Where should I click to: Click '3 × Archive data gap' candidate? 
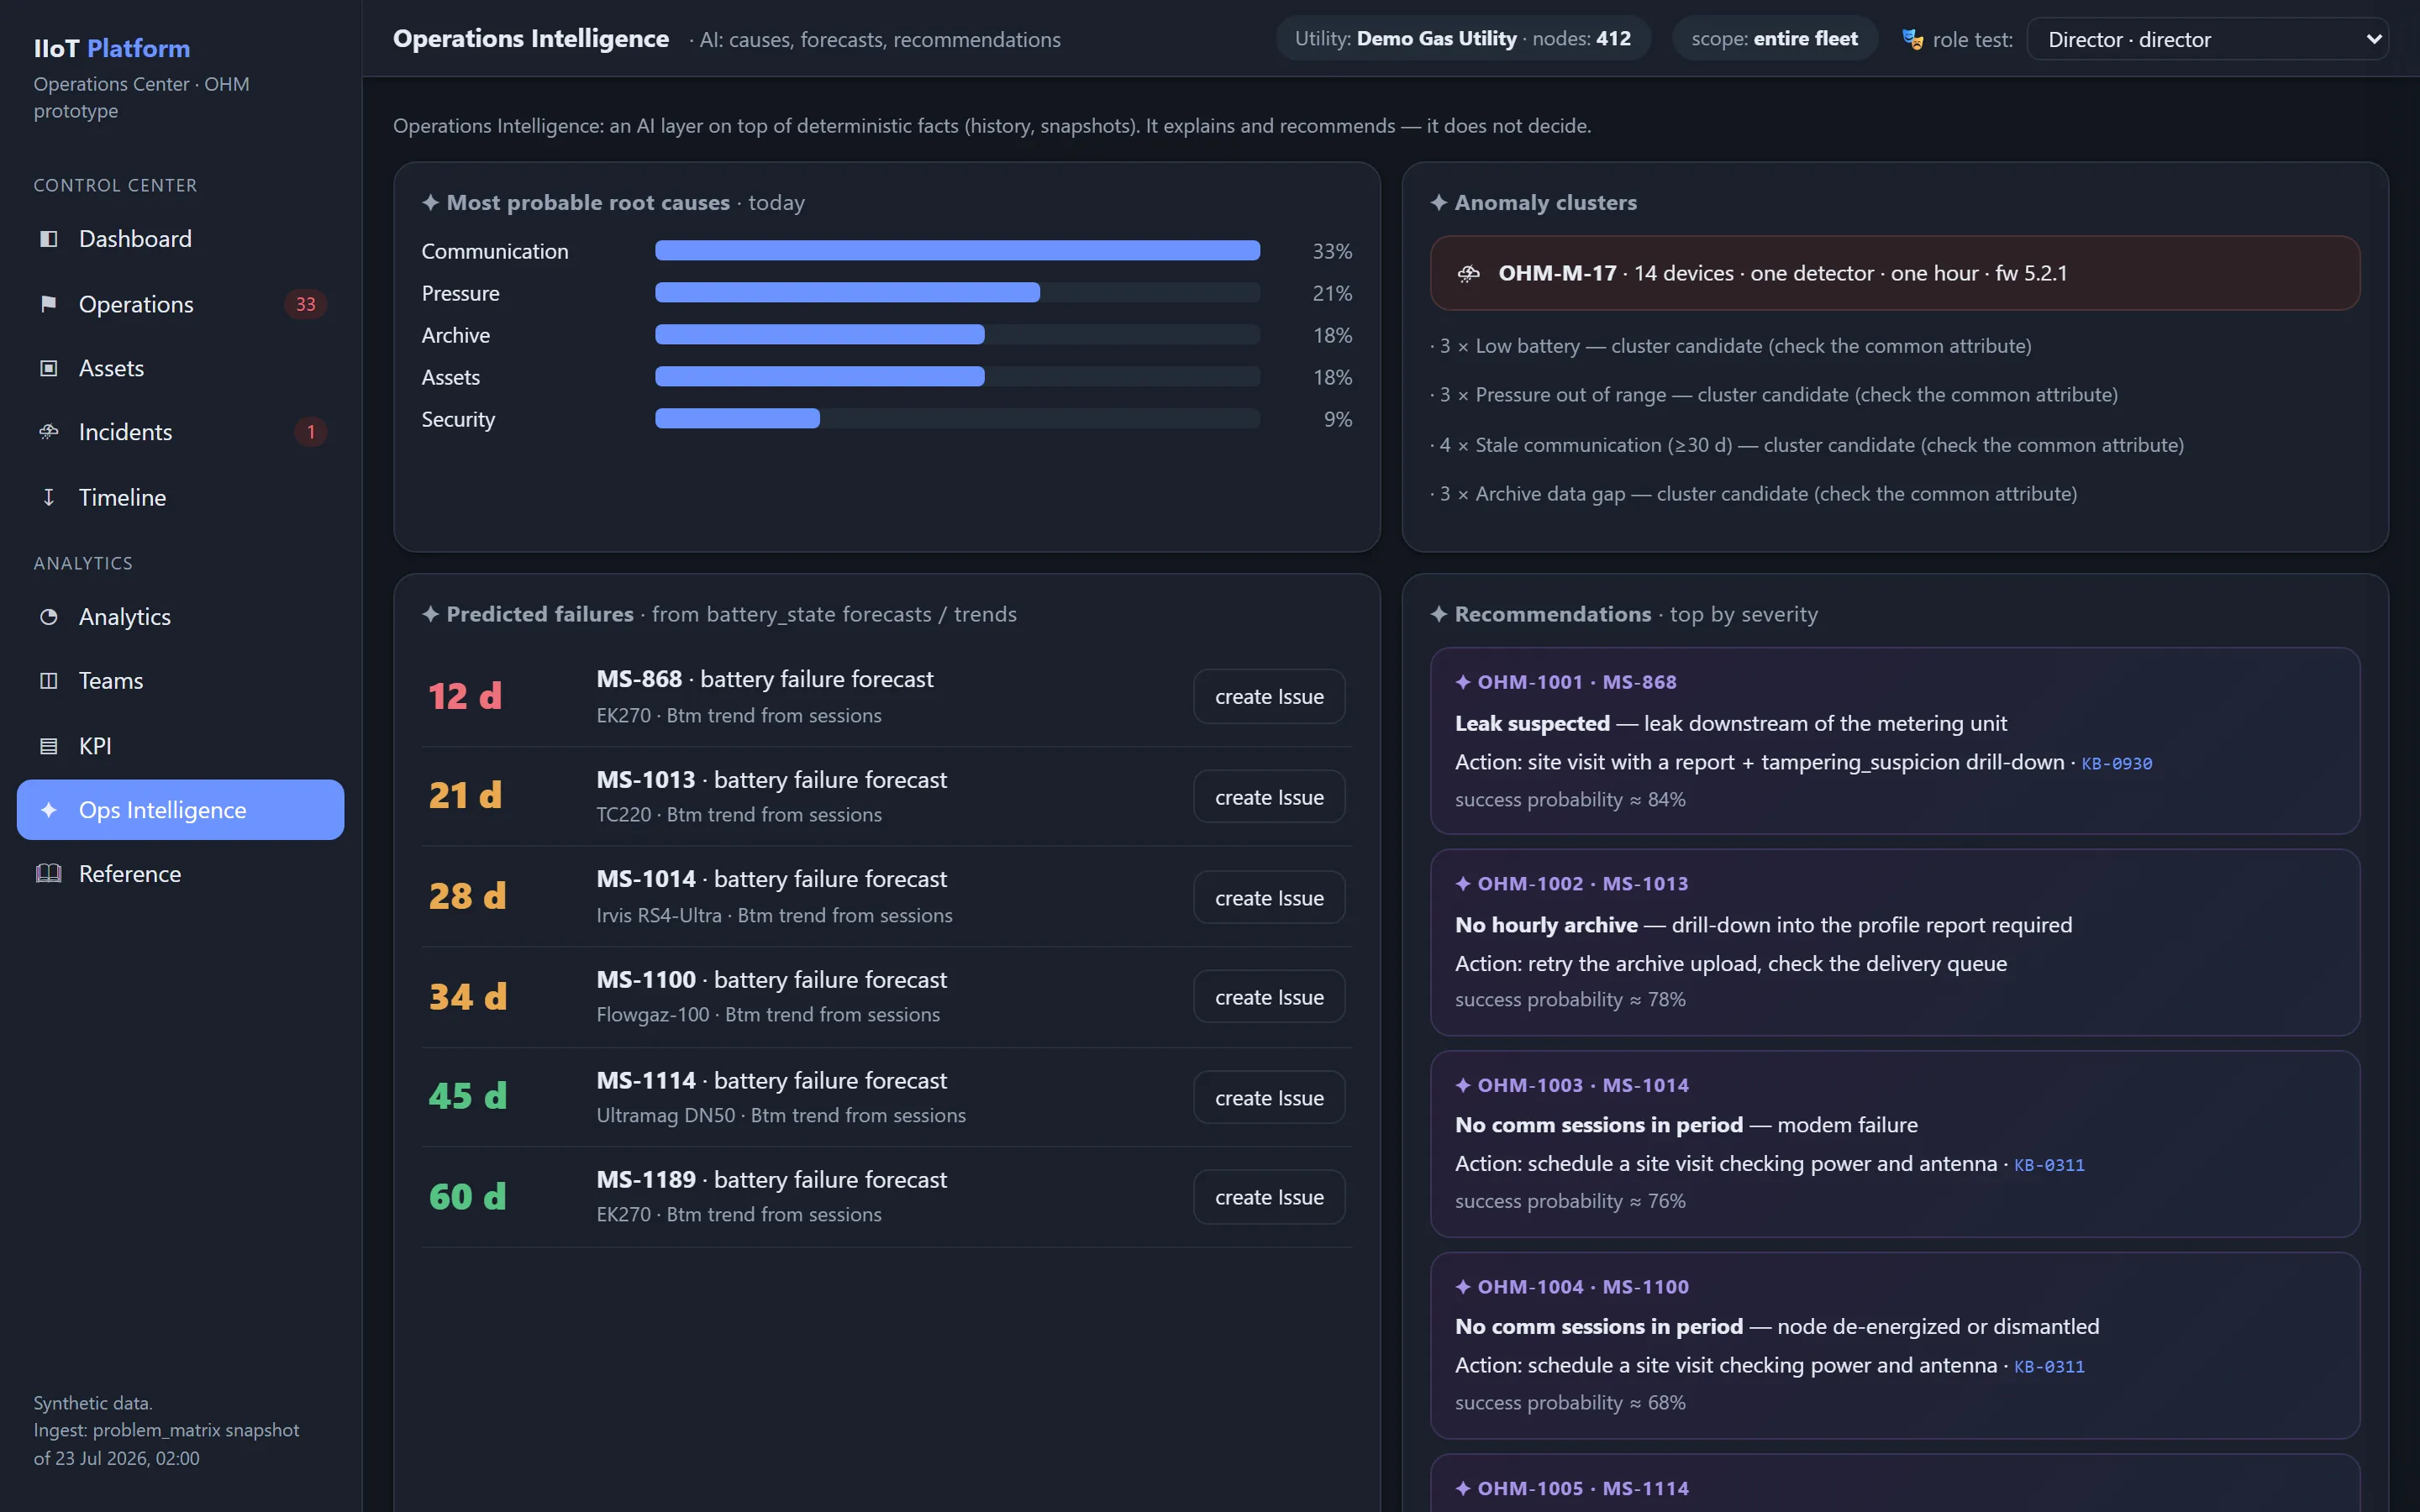pos(1754,494)
